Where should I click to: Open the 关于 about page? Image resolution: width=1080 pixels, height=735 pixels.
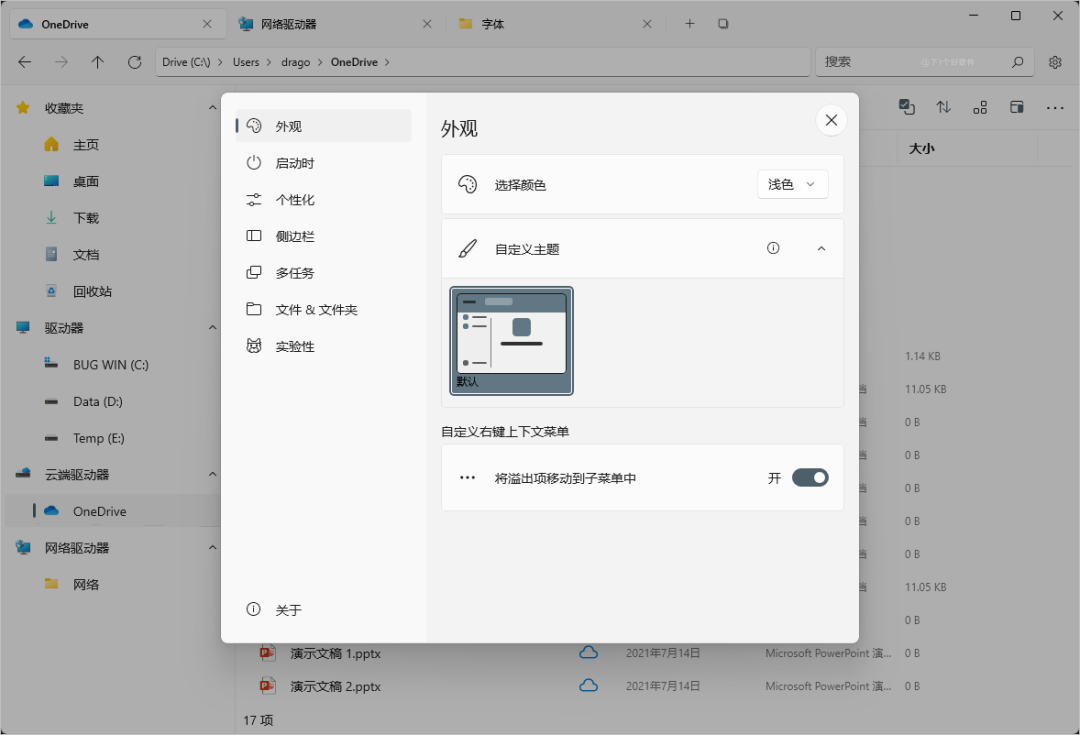click(x=288, y=610)
